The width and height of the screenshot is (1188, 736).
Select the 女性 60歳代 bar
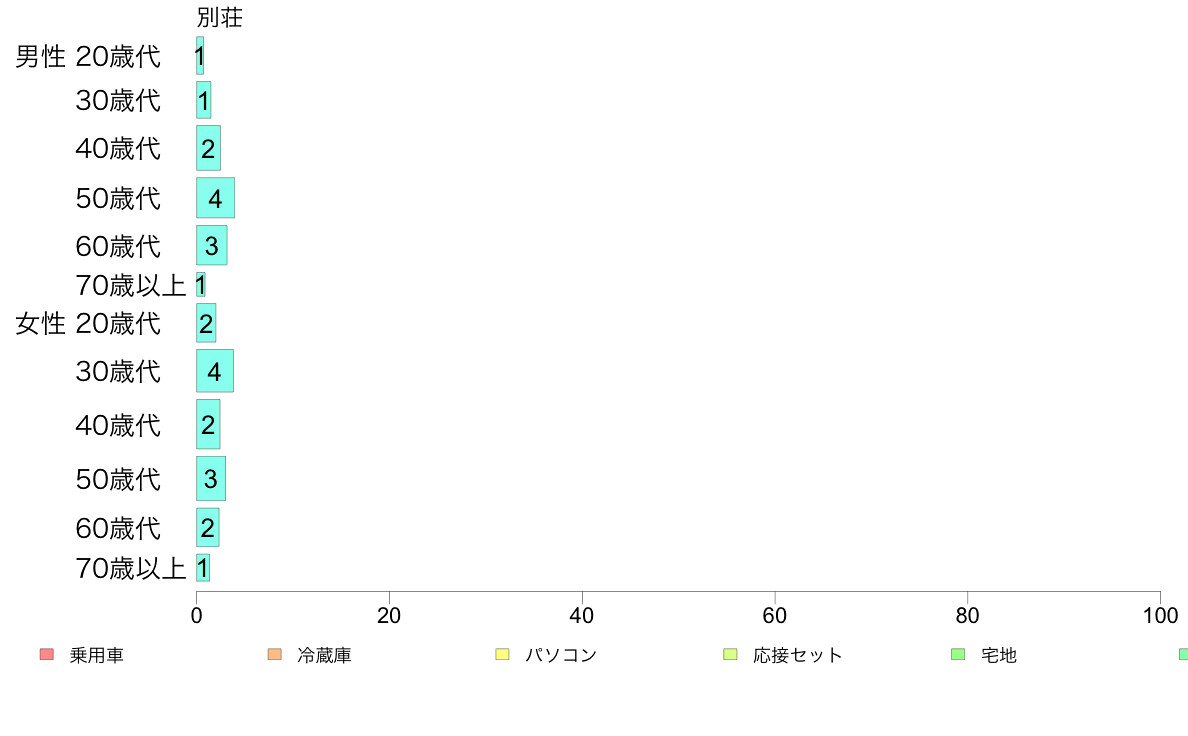(208, 528)
